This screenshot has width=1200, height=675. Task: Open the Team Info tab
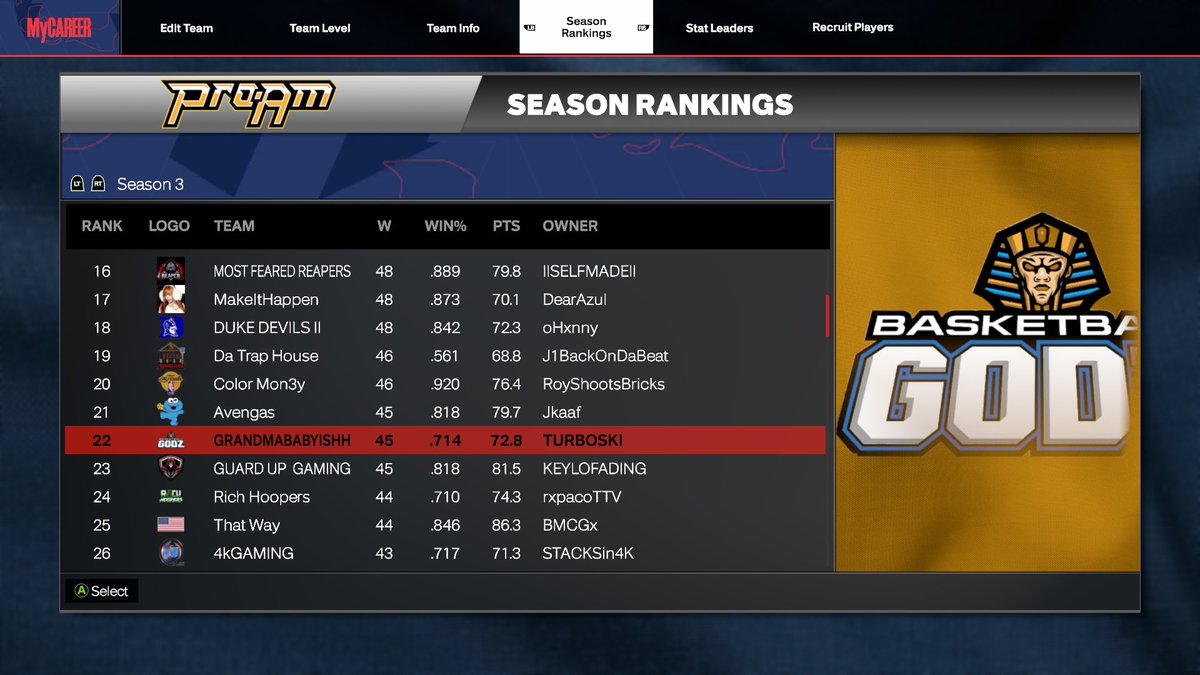tap(453, 28)
